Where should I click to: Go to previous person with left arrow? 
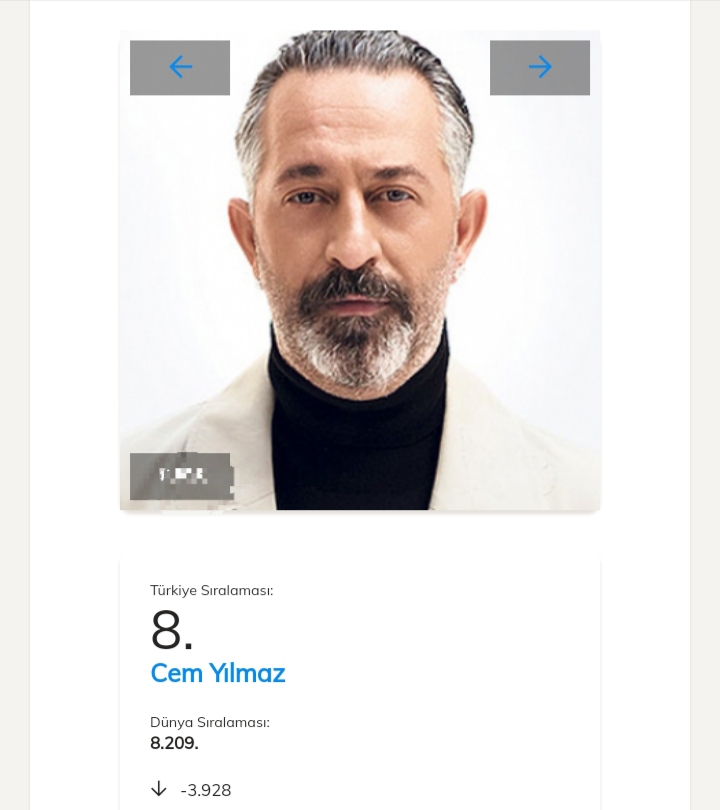click(181, 67)
